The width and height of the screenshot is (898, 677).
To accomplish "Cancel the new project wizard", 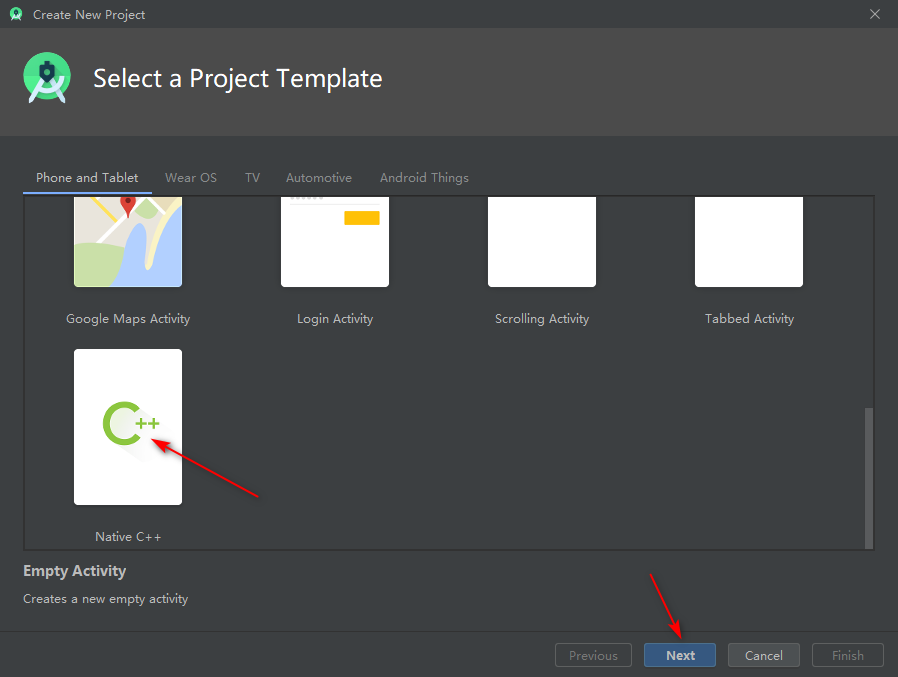I will pos(763,655).
